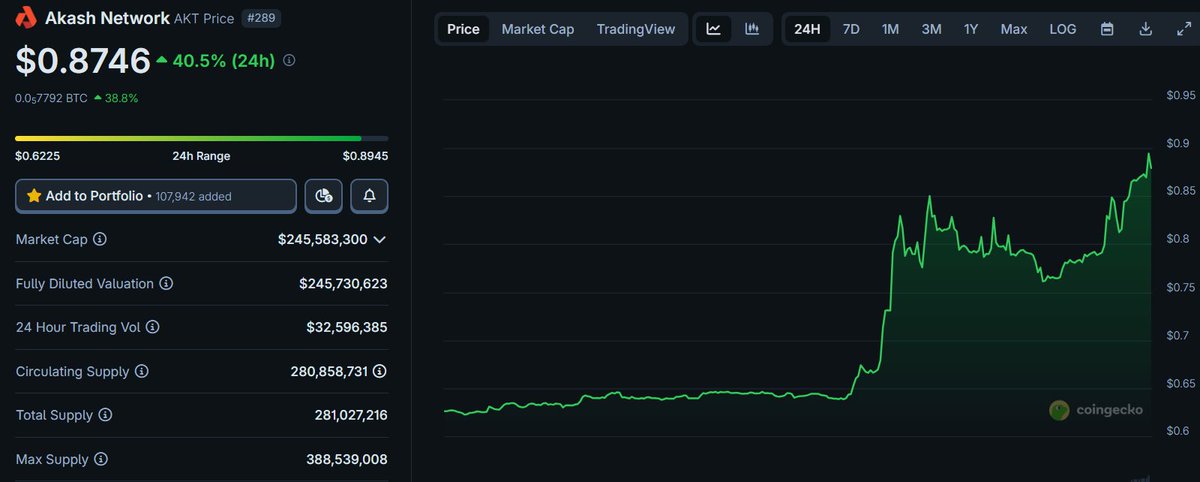Click the $0.8746 price value
Viewport: 1200px width, 482px height.
(x=83, y=62)
